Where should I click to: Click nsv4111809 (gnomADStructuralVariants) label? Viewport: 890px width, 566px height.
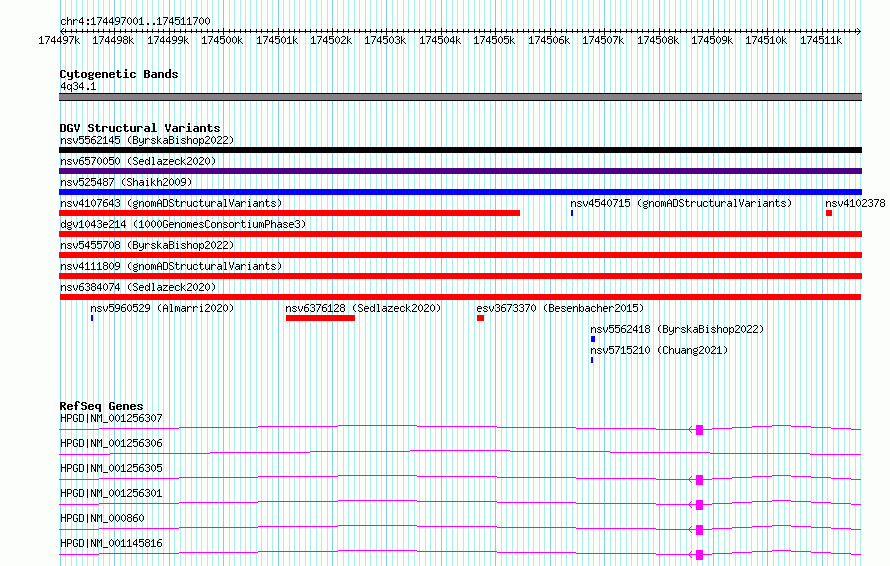click(171, 266)
